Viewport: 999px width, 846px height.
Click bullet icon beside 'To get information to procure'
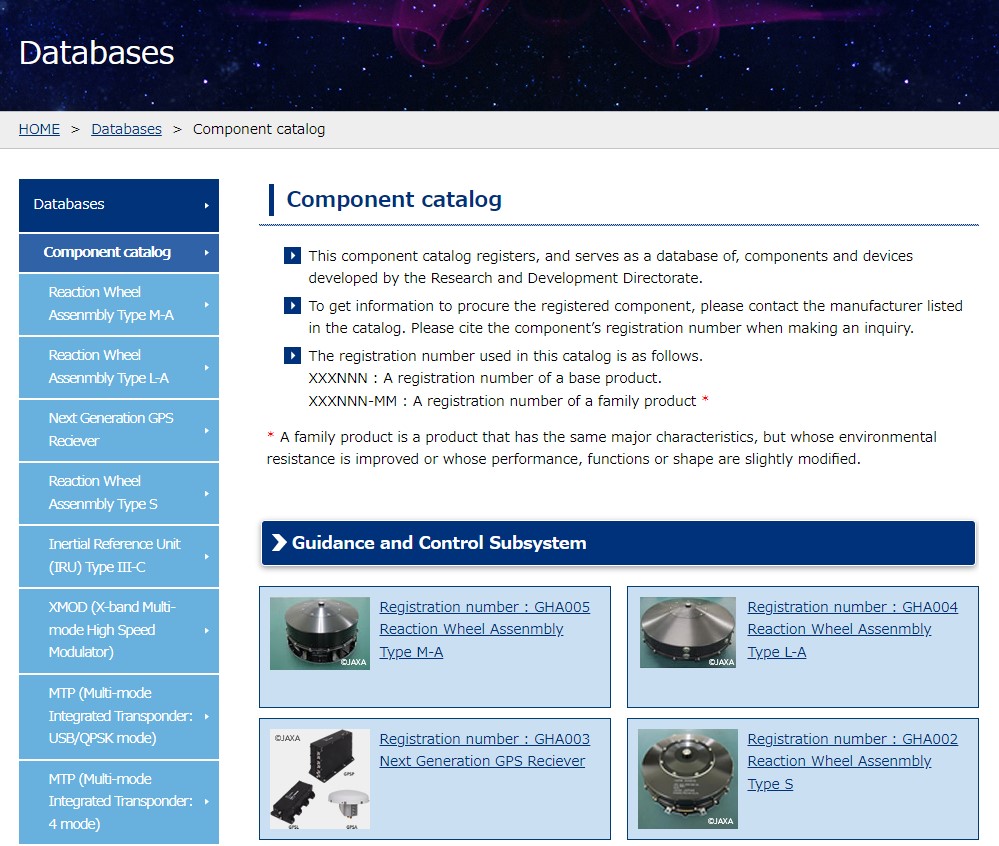[x=292, y=306]
